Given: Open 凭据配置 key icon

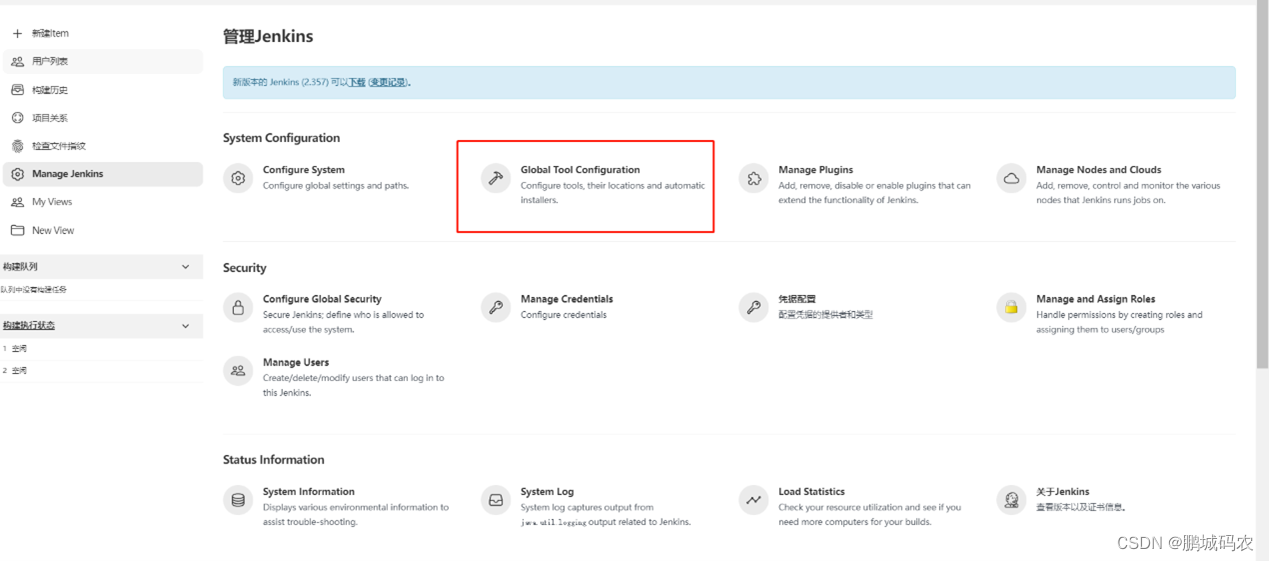Looking at the screenshot, I should pos(753,308).
